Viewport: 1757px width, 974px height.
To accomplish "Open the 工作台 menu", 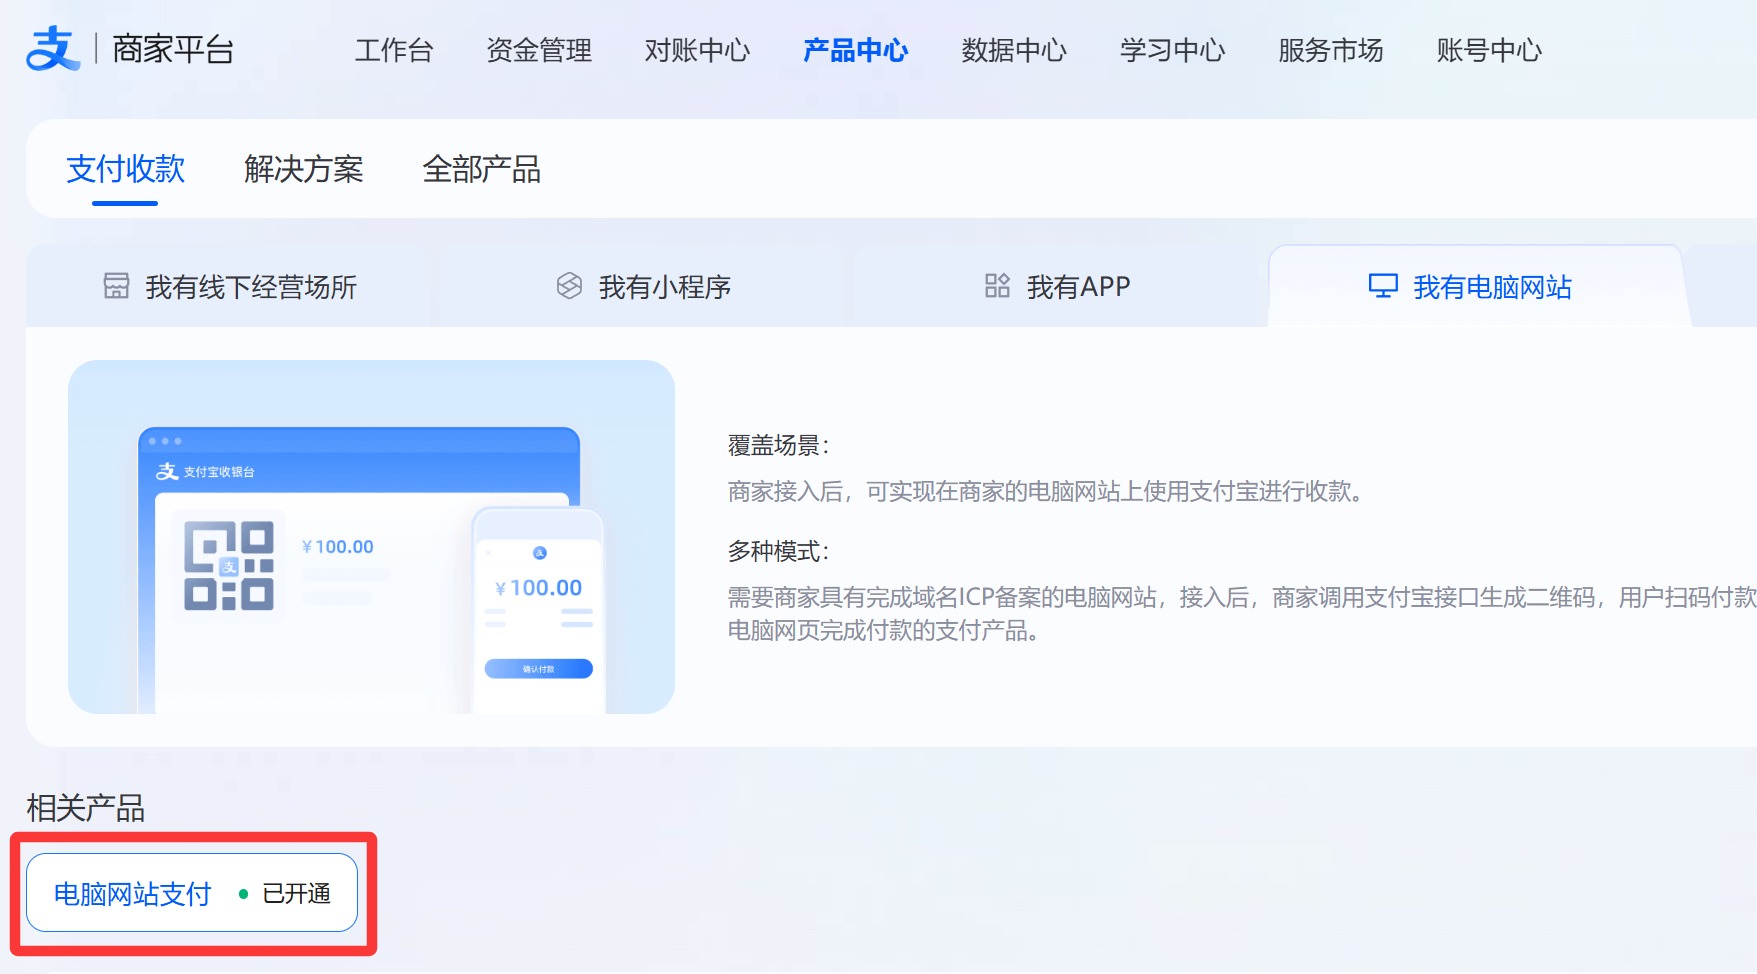I will 394,50.
